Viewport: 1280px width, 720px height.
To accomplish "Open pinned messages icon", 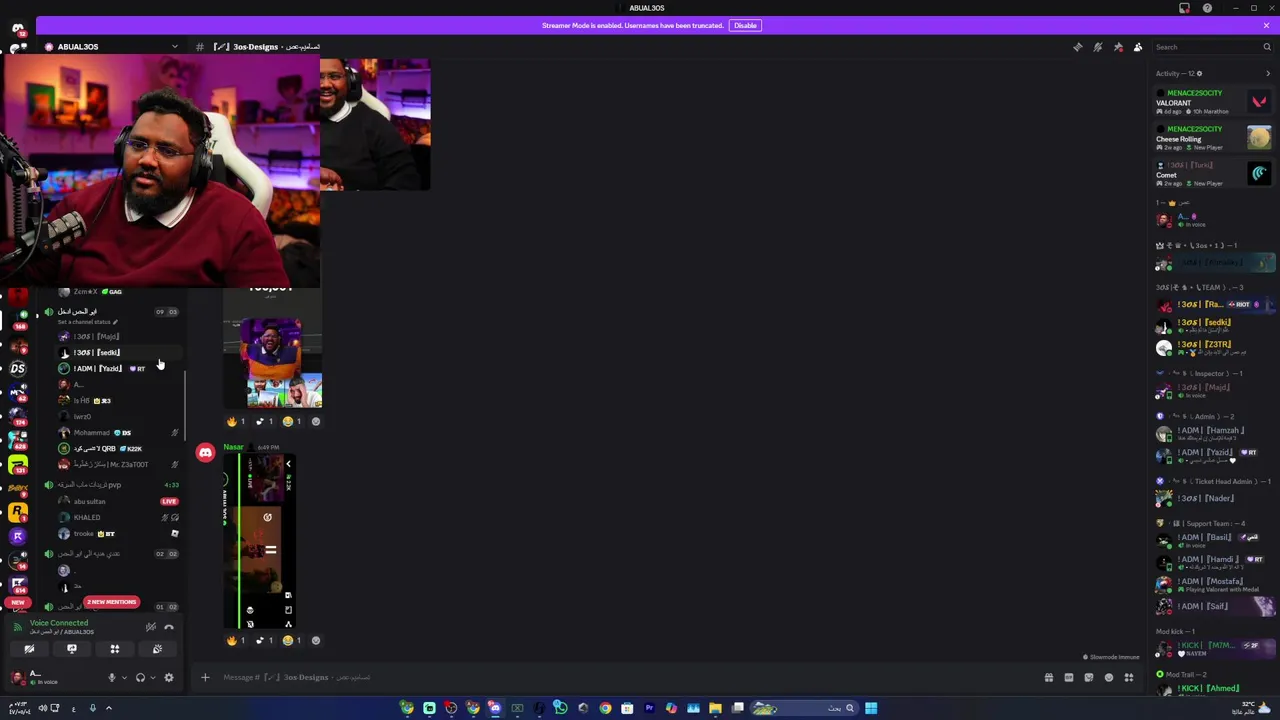I will coord(1118,47).
